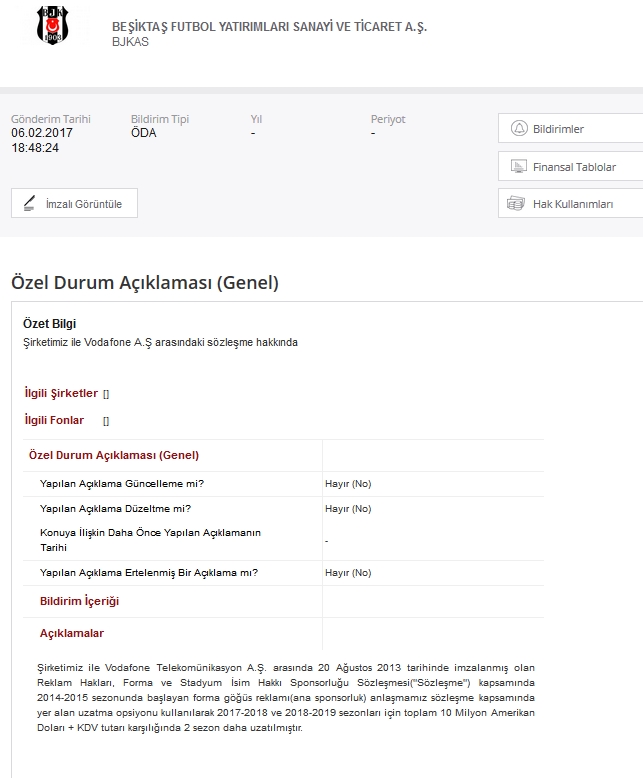This screenshot has height=778, width=643.
Task: Click the ÖDA notification type value
Action: (x=143, y=132)
